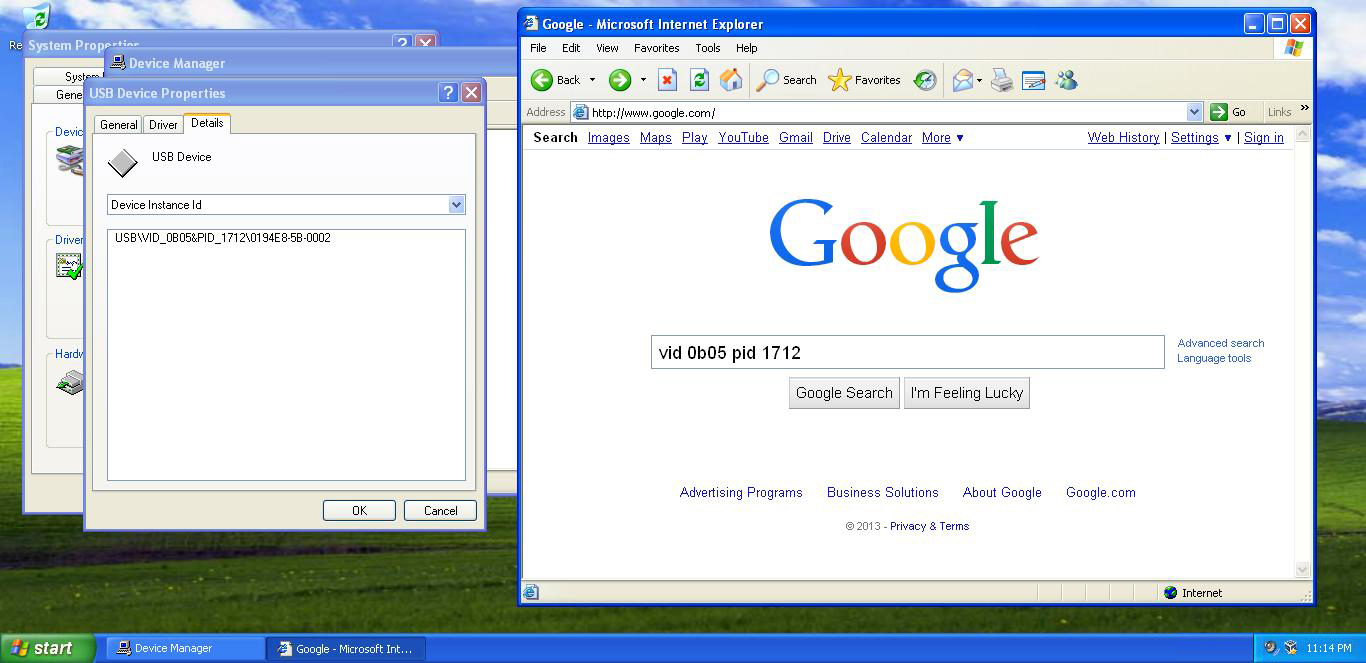Switch to the Driver tab
The width and height of the screenshot is (1366, 663).
pyautogui.click(x=163, y=125)
